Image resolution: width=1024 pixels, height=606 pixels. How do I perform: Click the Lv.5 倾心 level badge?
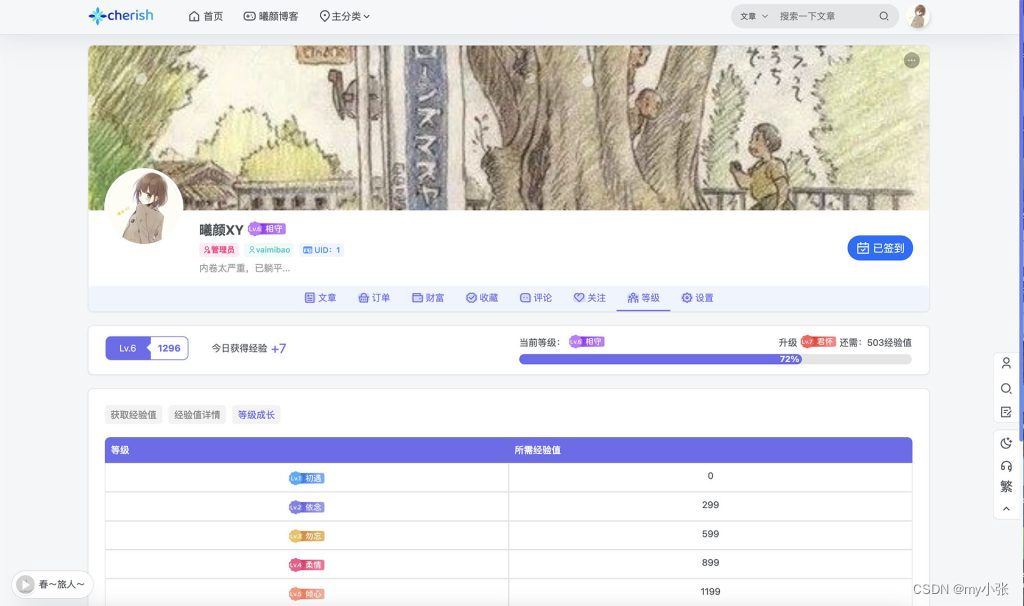point(307,594)
